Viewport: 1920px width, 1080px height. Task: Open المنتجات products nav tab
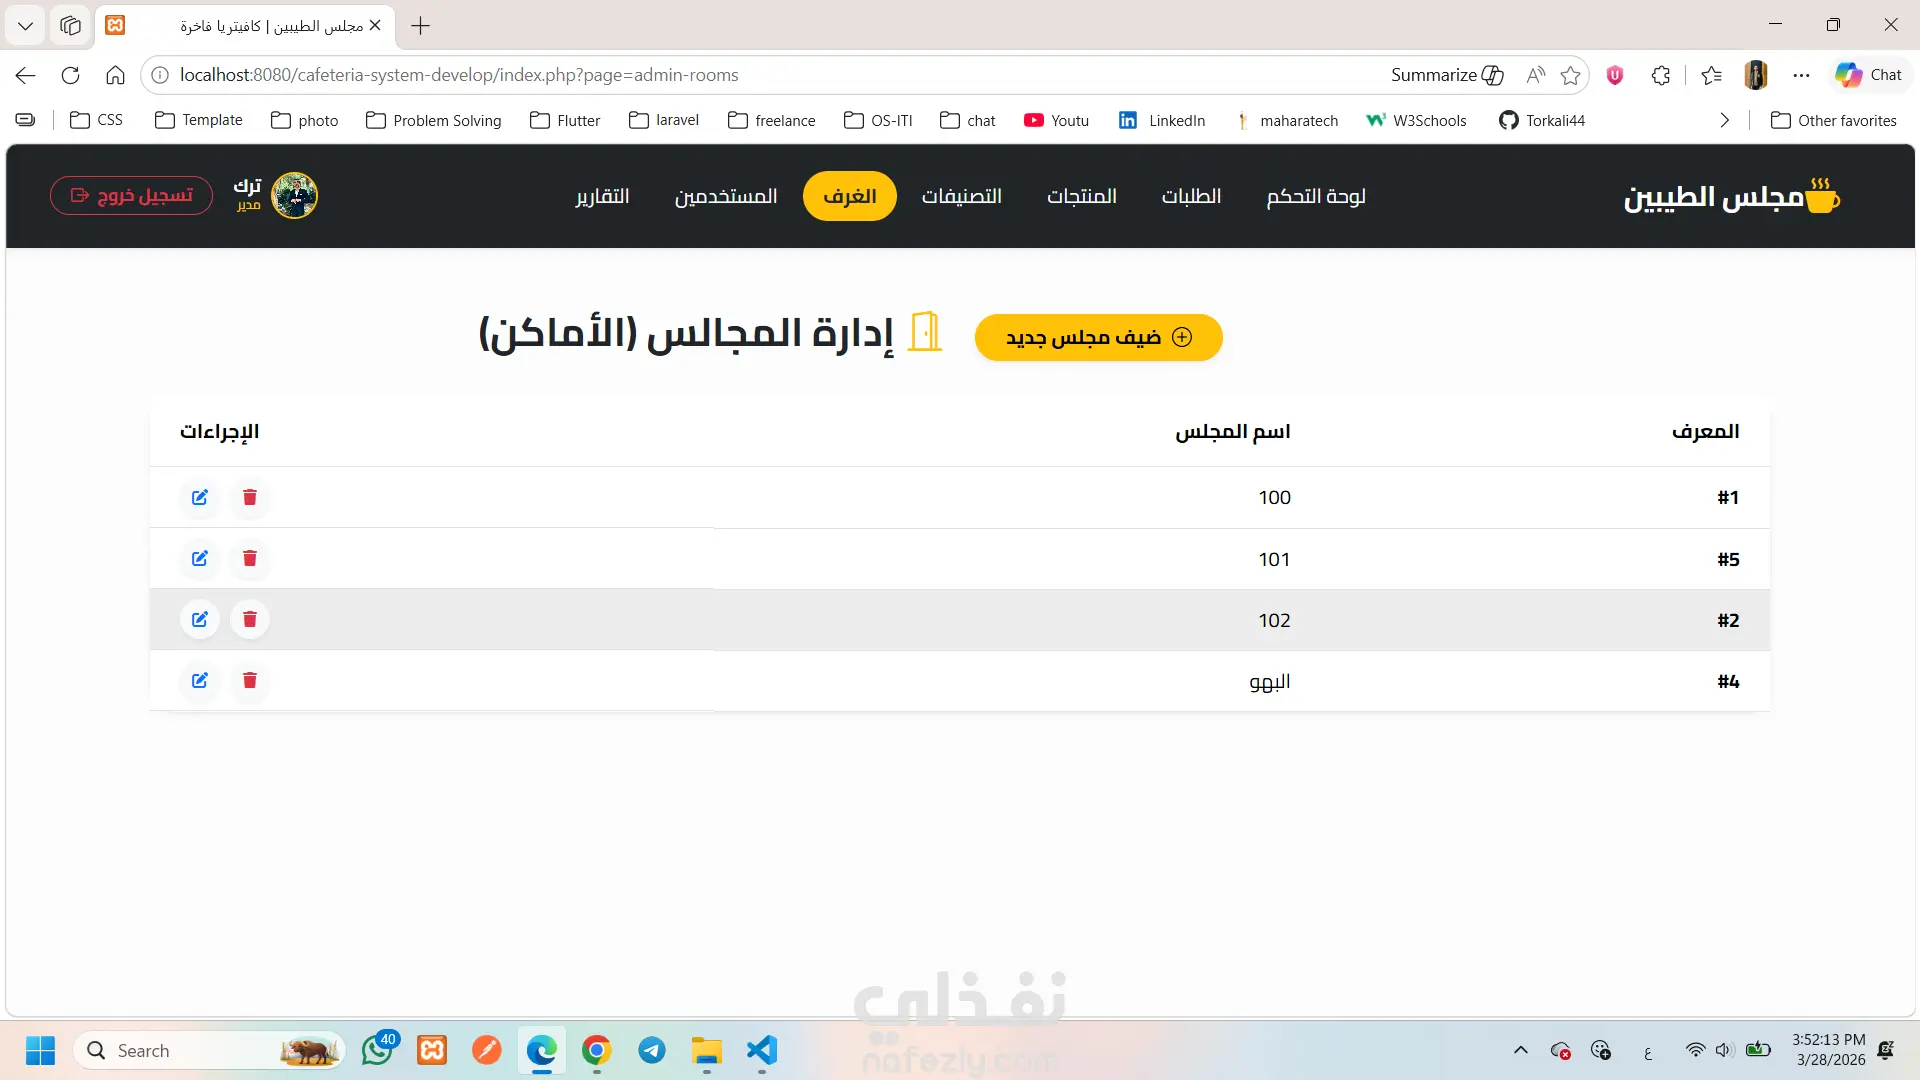coord(1081,196)
